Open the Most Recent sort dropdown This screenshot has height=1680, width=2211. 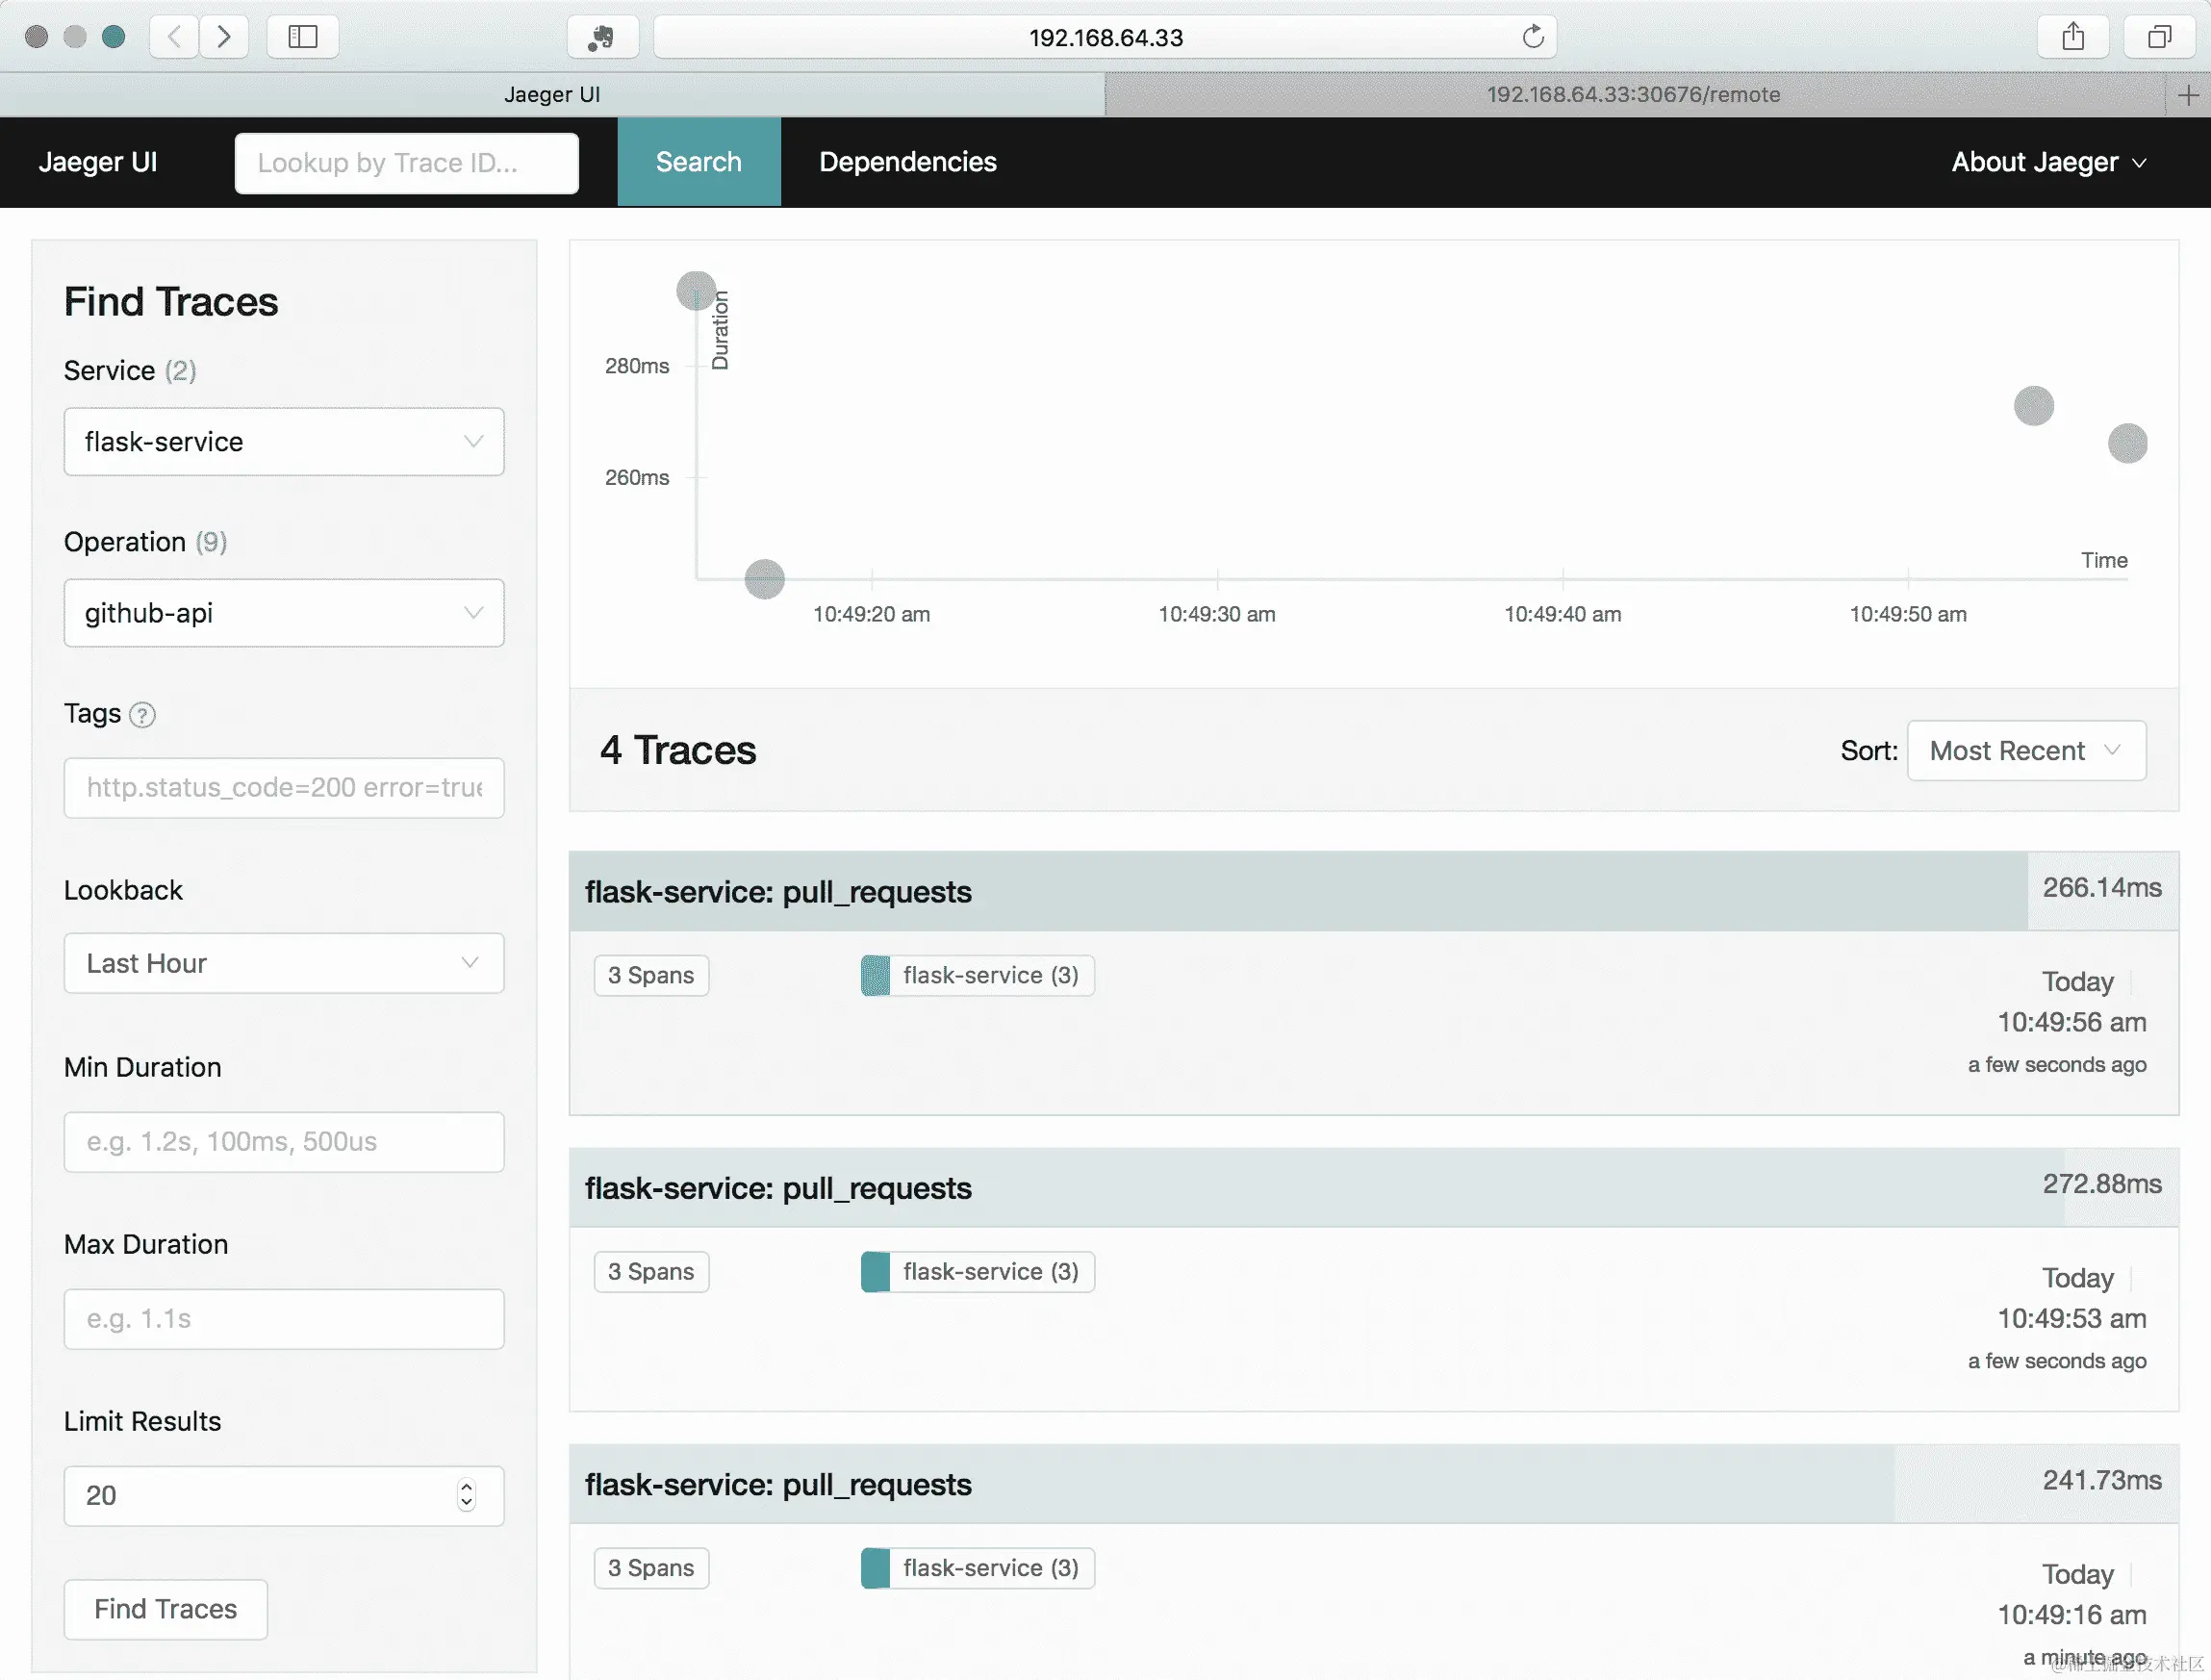2025,750
